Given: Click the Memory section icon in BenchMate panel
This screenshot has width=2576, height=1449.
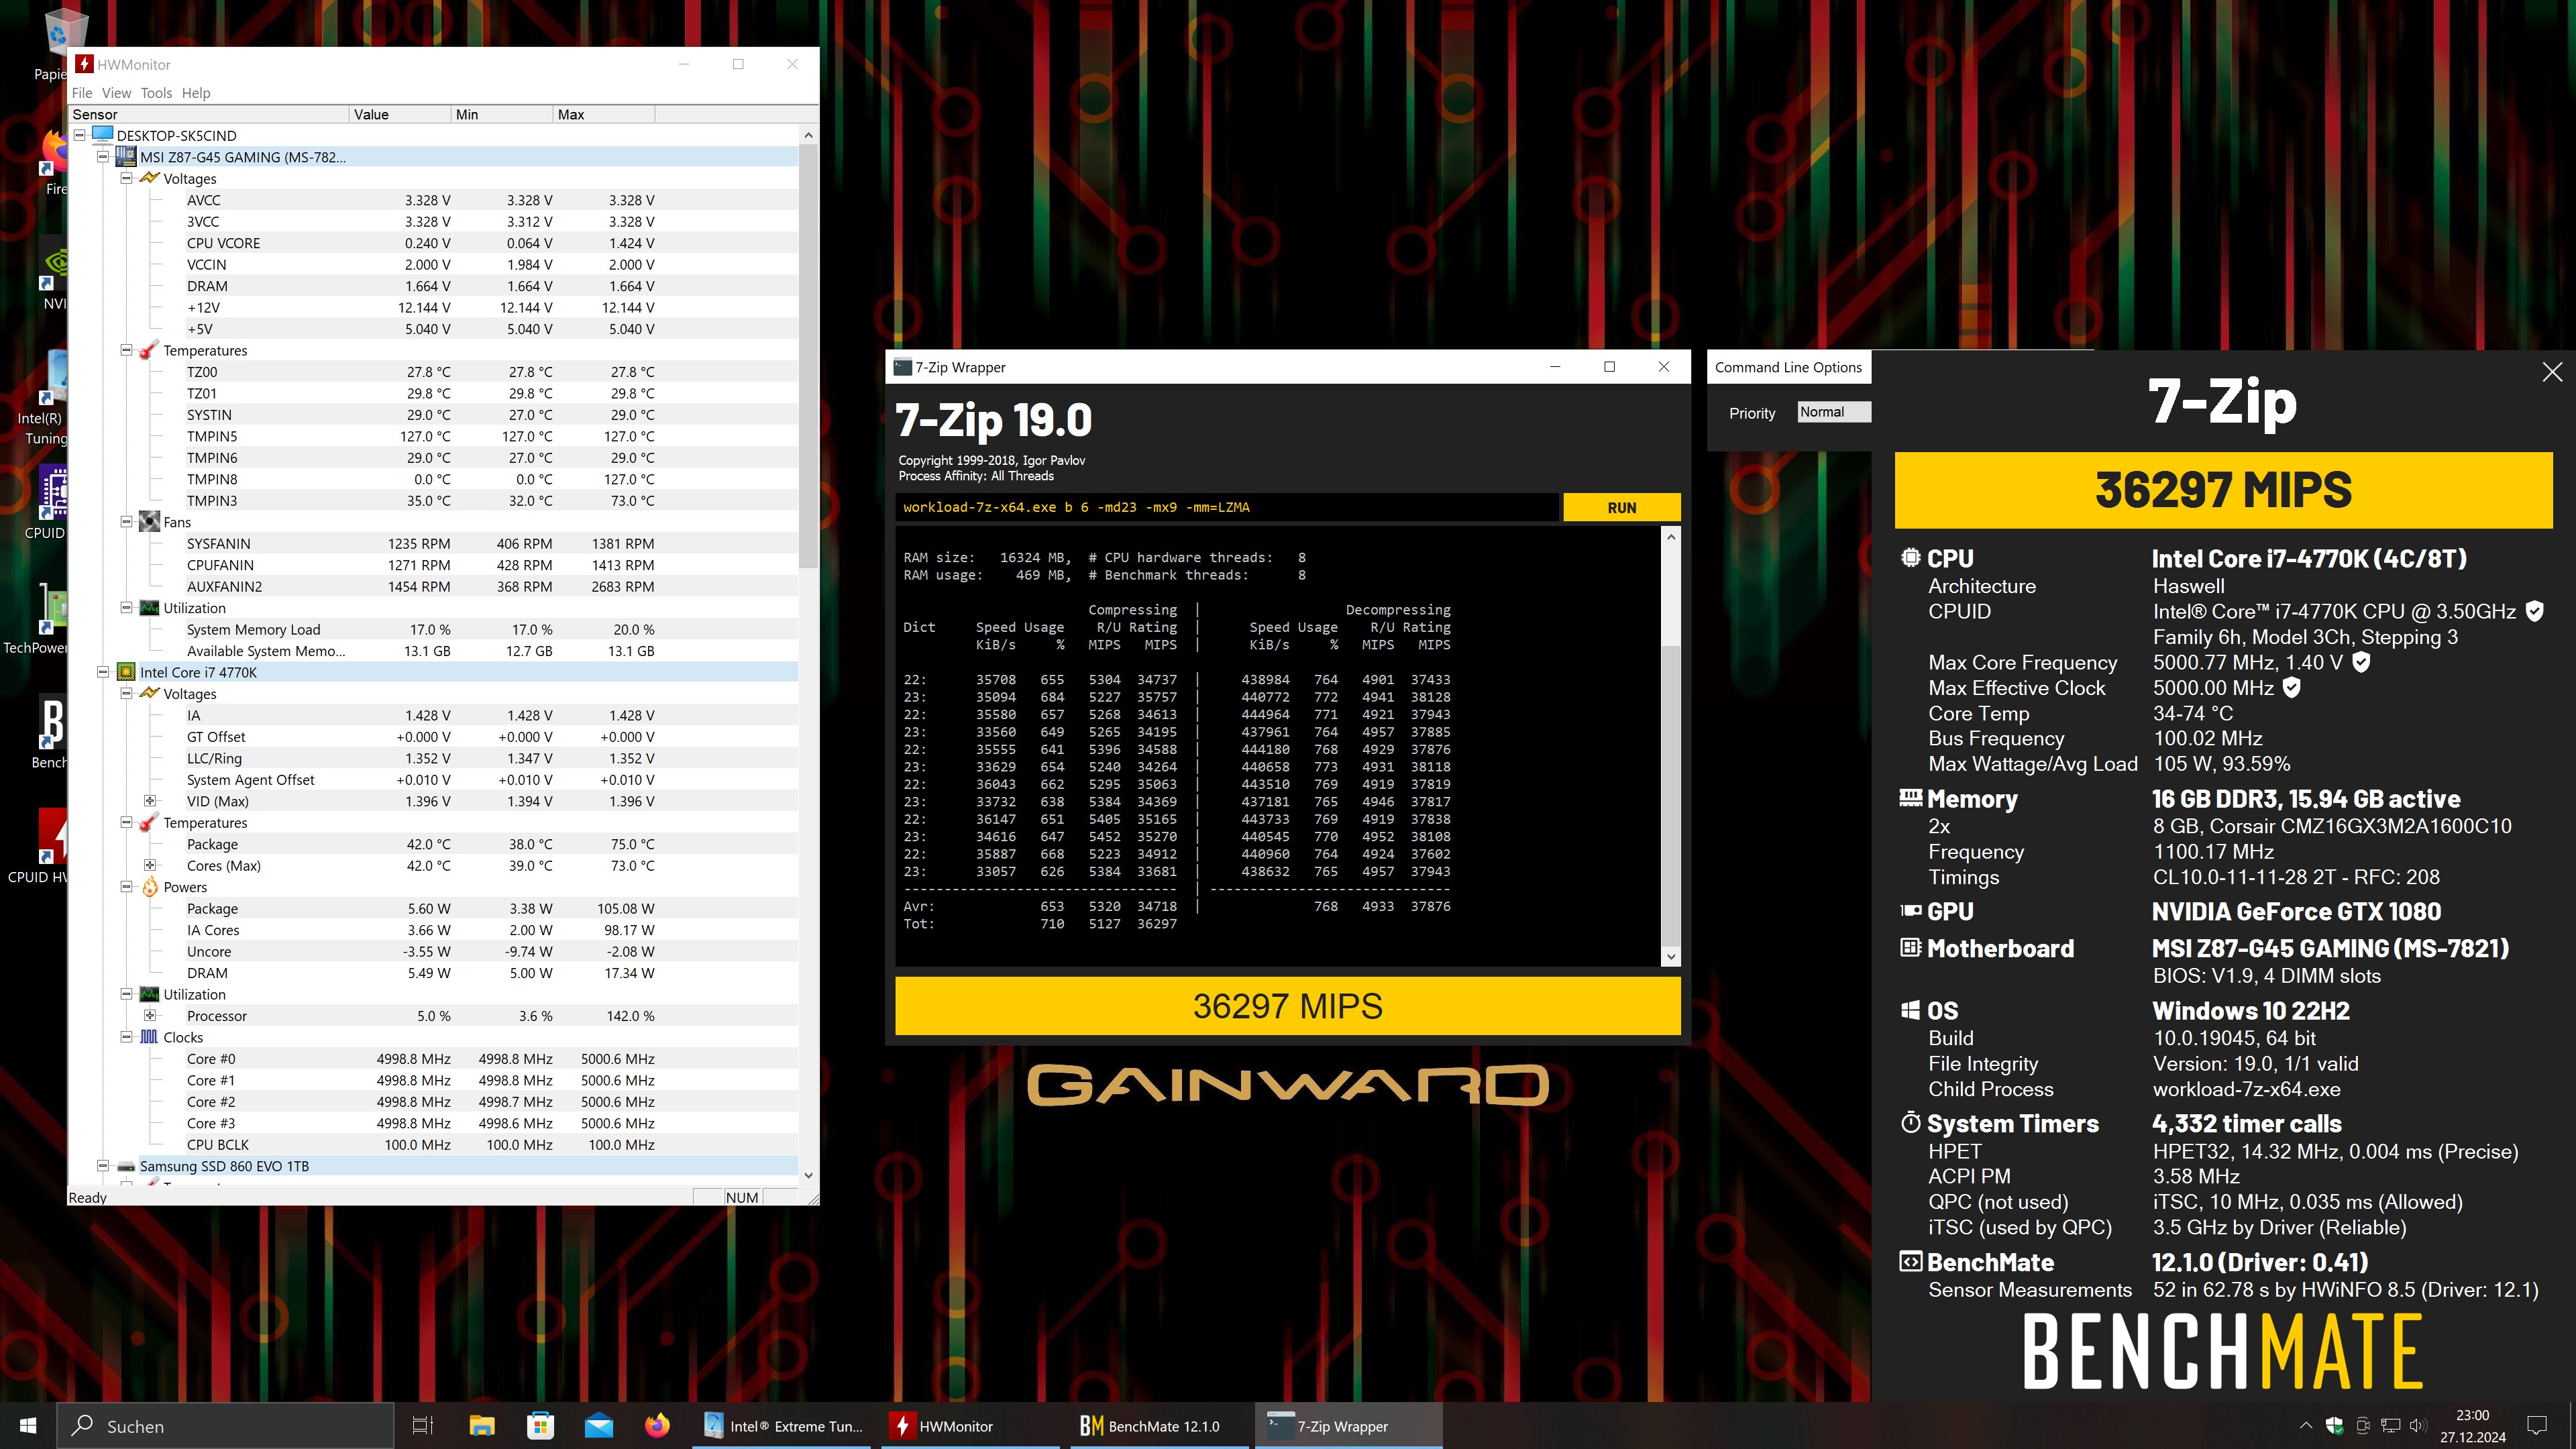Looking at the screenshot, I should click(x=1910, y=798).
